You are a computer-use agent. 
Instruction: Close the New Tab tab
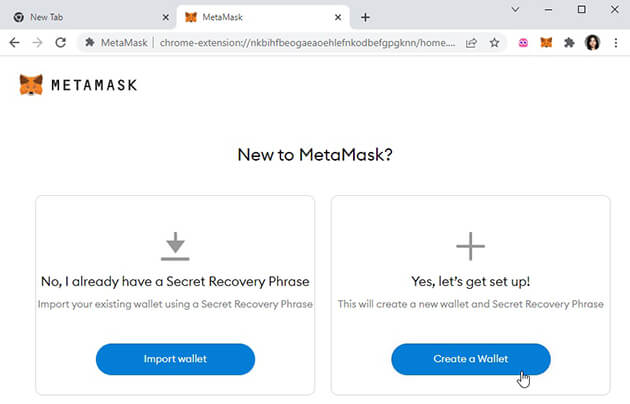click(165, 17)
